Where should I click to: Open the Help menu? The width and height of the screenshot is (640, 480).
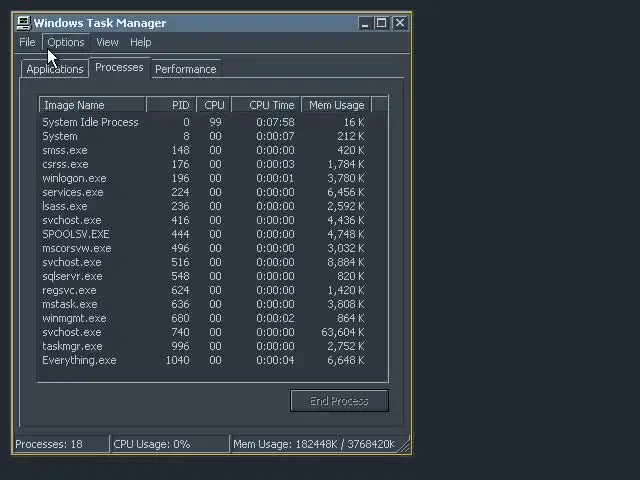[x=140, y=42]
